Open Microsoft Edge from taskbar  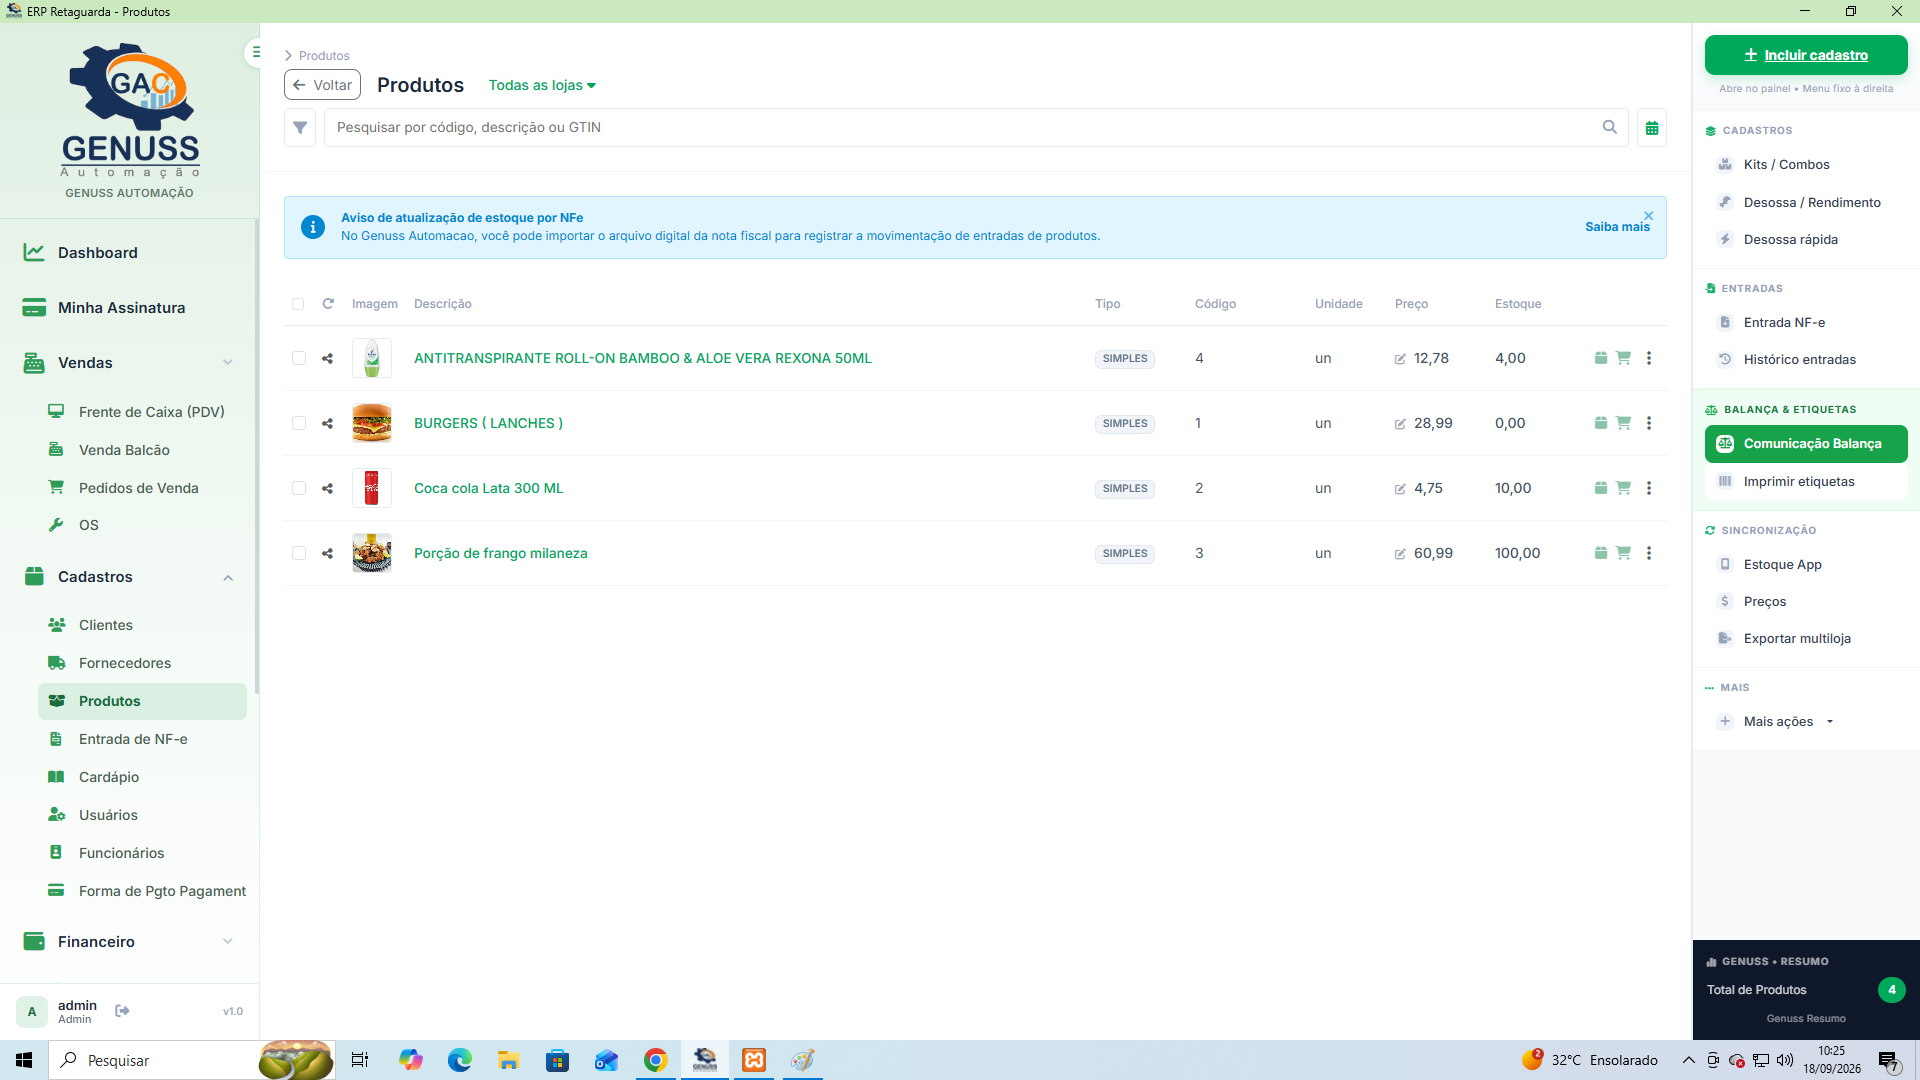click(459, 1060)
